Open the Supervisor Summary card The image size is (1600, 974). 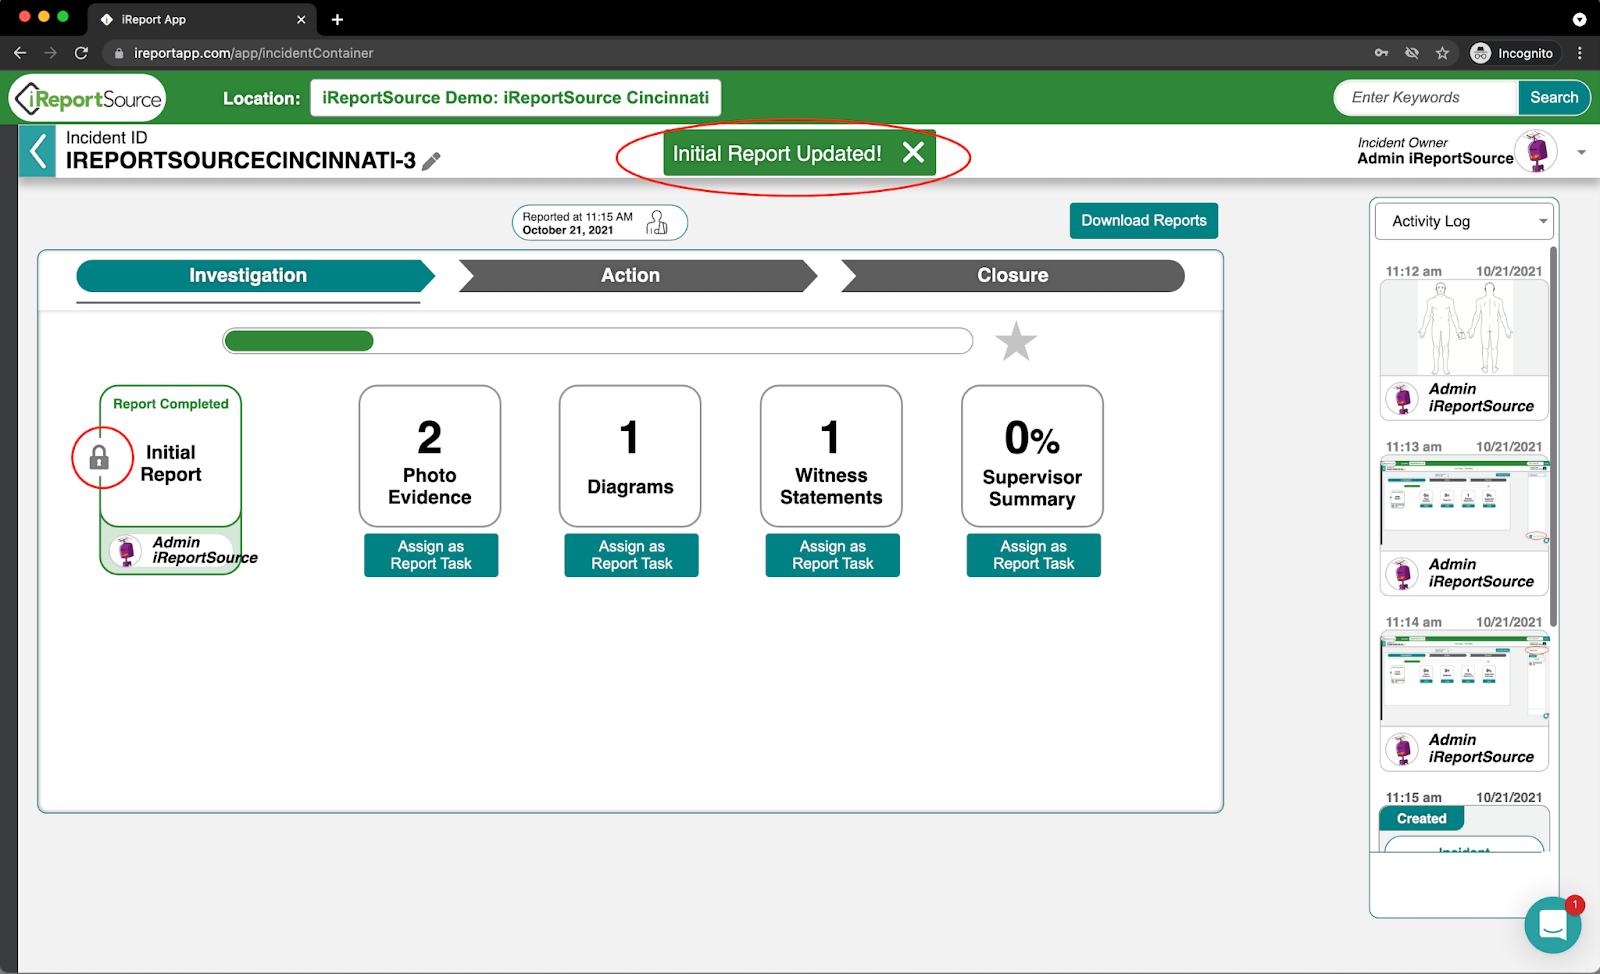1032,456
